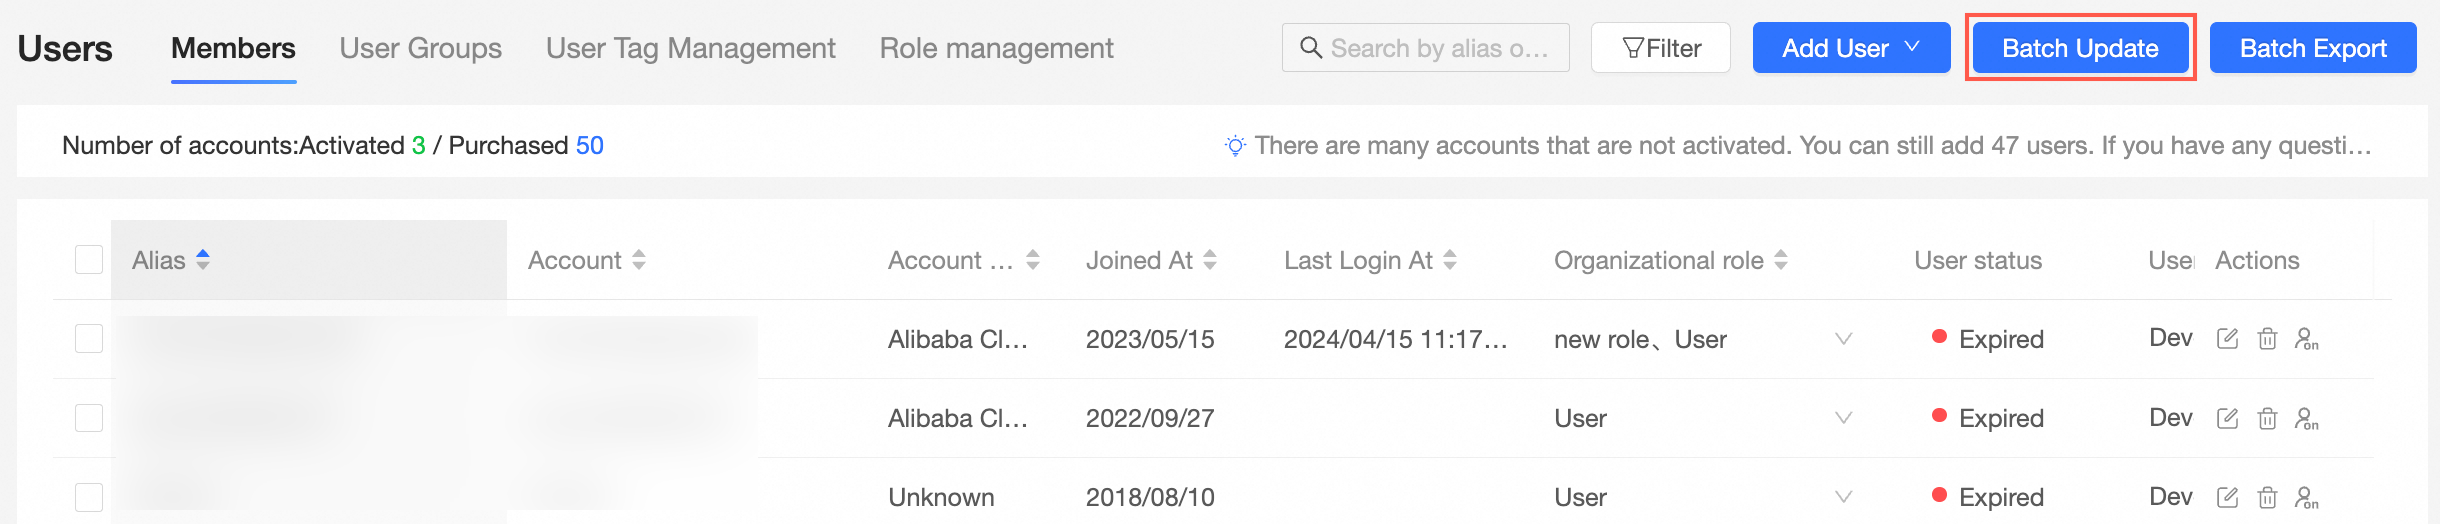Switch to the User Groups tab
The image size is (2440, 524).
click(x=421, y=48)
